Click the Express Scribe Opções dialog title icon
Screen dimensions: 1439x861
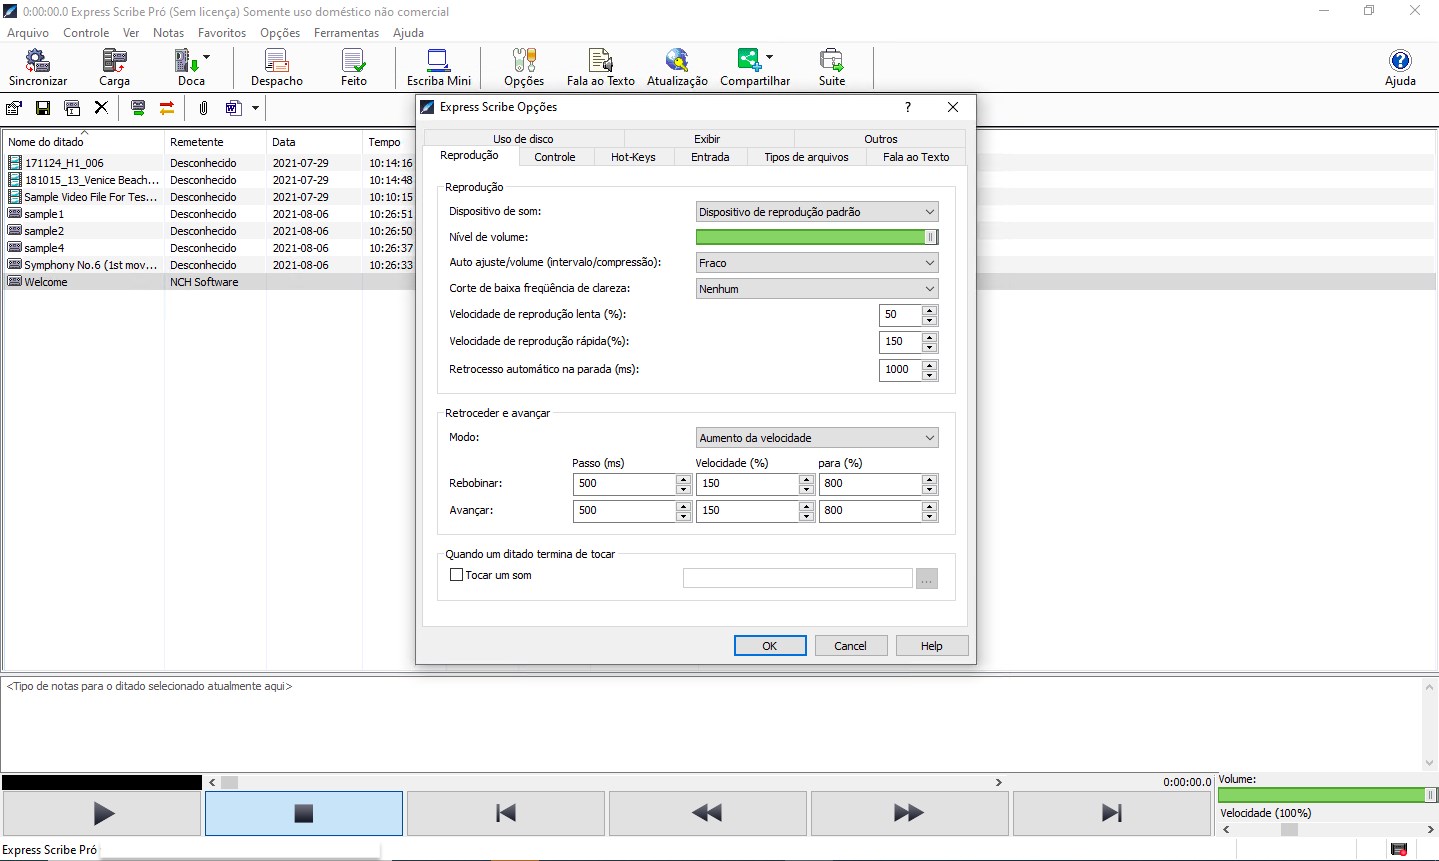(x=428, y=107)
